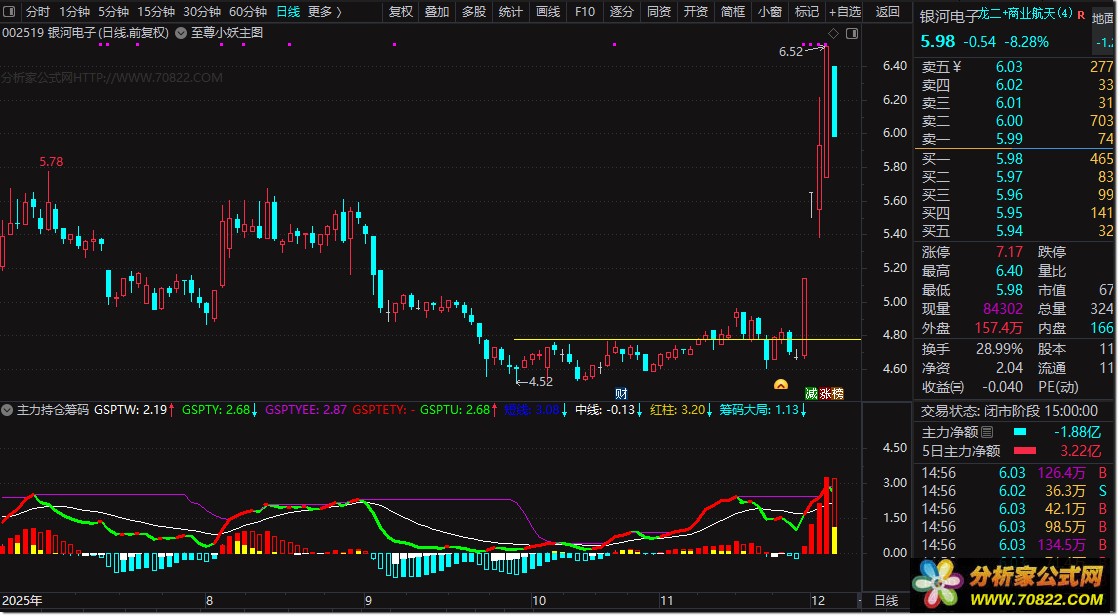Toggle the 小窗 mini window
1120x616 pixels.
tap(770, 11)
